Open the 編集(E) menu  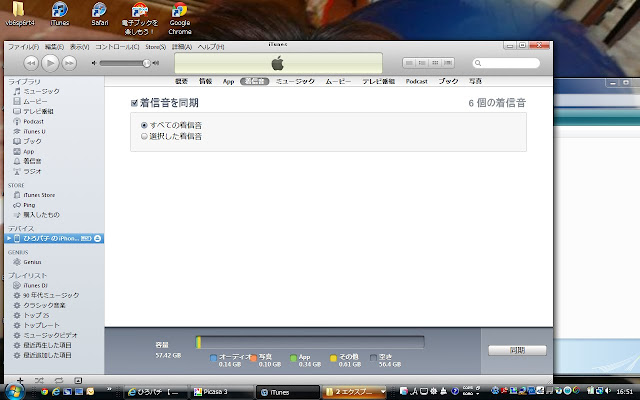click(54, 47)
